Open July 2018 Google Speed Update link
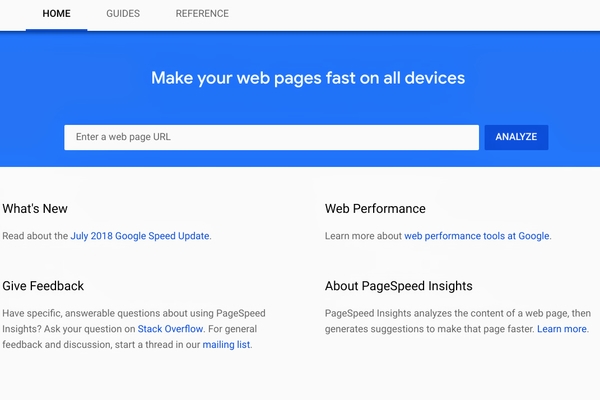 tap(140, 236)
